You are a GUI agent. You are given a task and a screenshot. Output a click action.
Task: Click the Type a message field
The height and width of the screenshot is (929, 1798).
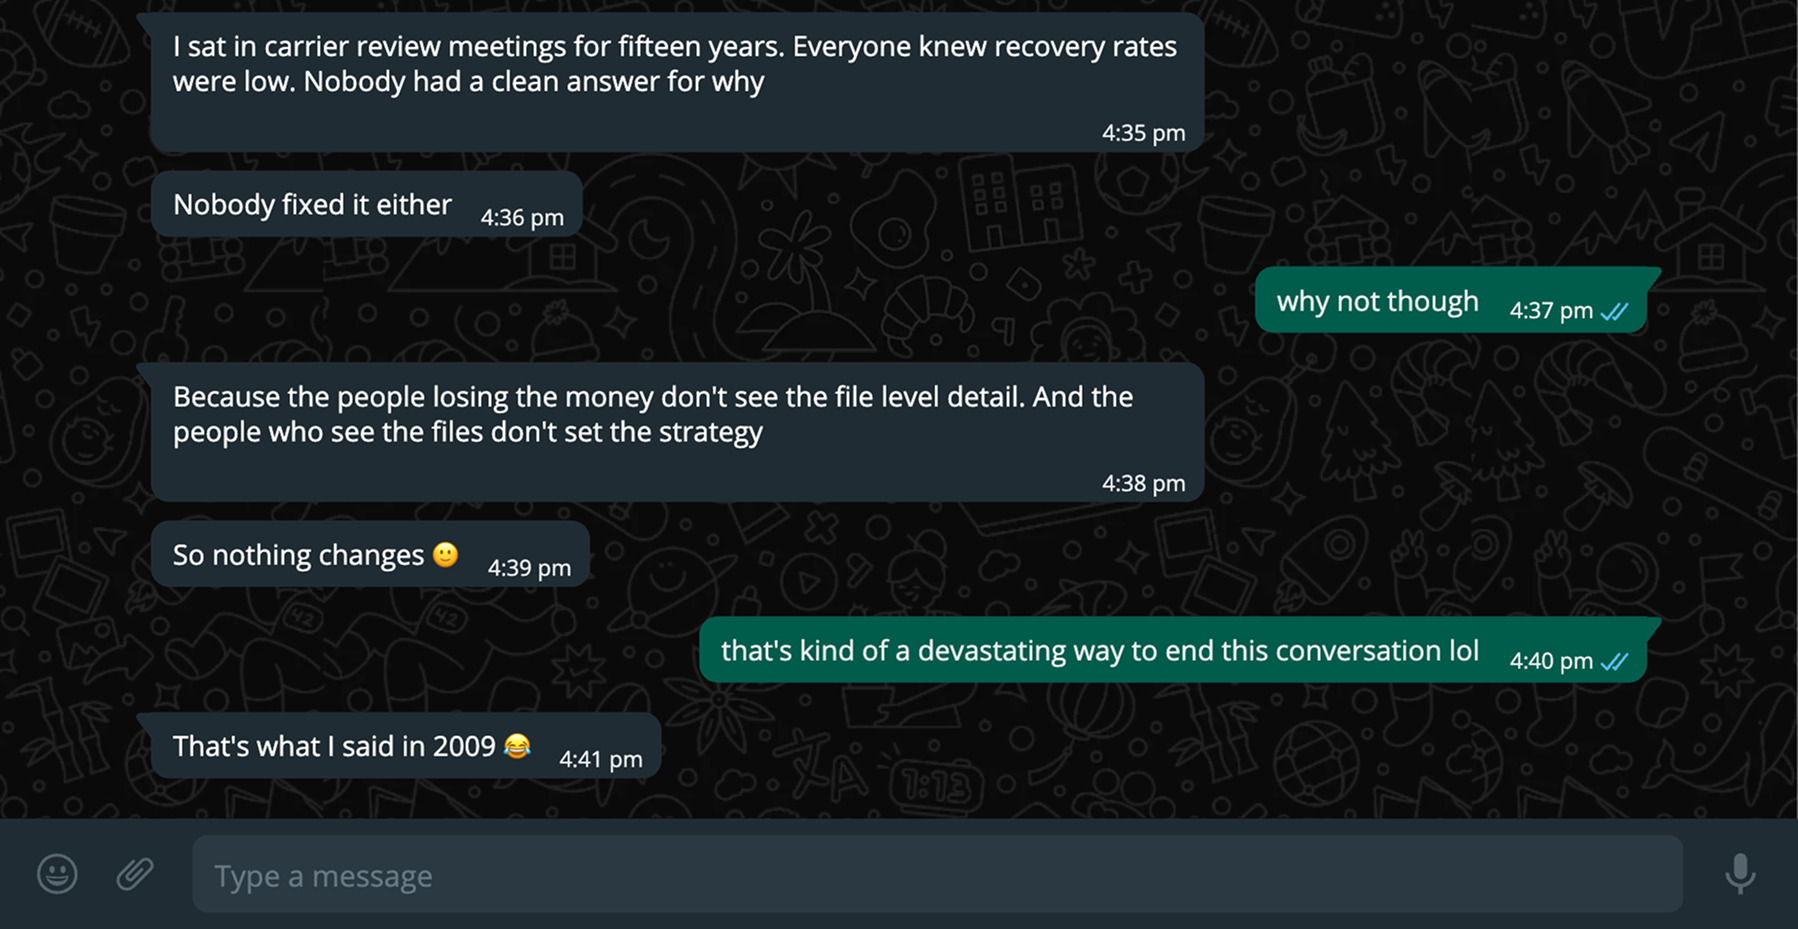[x=936, y=875]
